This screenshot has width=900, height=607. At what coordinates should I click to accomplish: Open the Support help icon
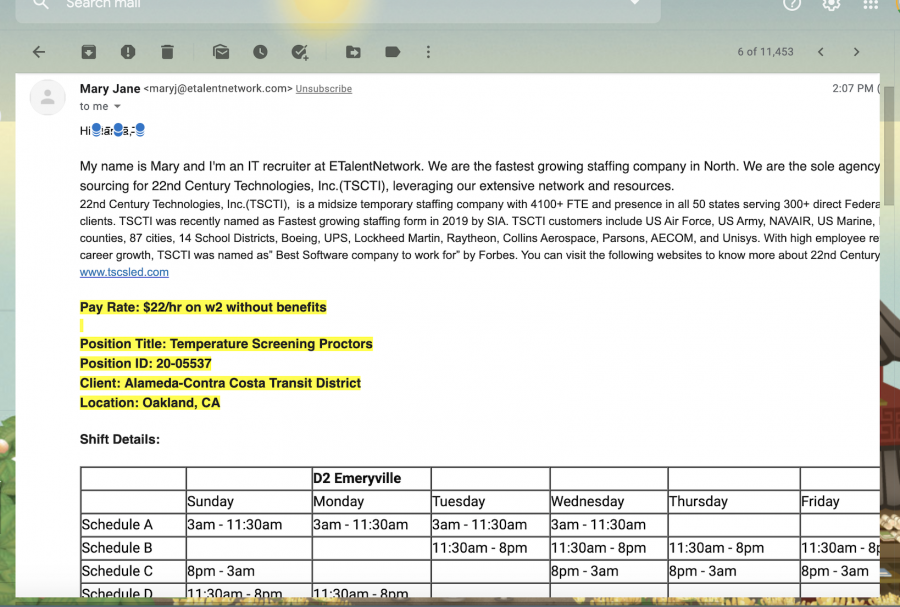[x=792, y=5]
